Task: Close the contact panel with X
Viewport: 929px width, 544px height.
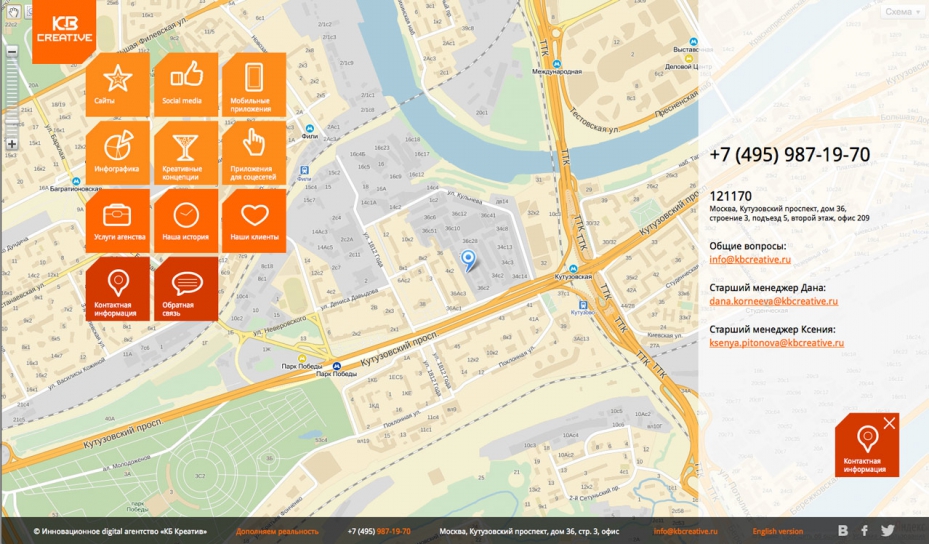Action: click(x=889, y=423)
